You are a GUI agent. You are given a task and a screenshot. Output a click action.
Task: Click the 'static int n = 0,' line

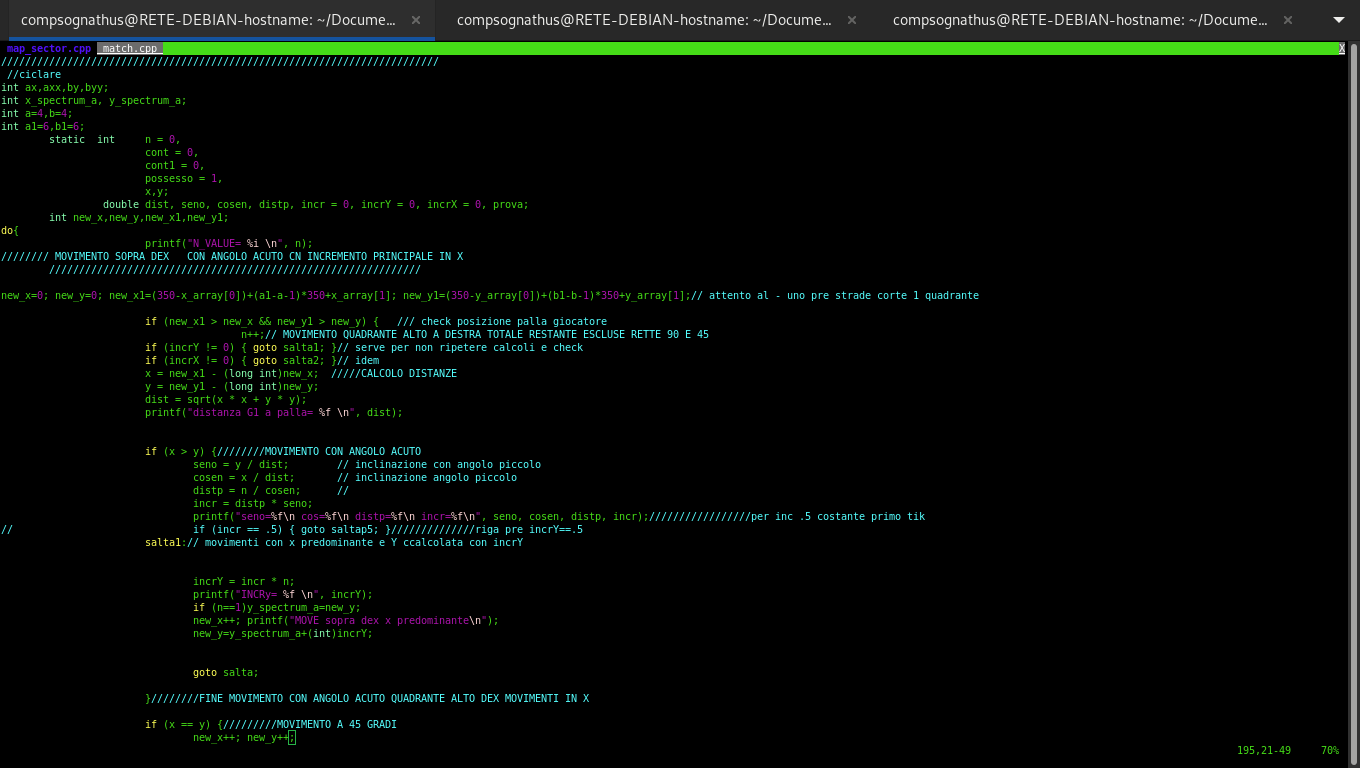[115, 139]
